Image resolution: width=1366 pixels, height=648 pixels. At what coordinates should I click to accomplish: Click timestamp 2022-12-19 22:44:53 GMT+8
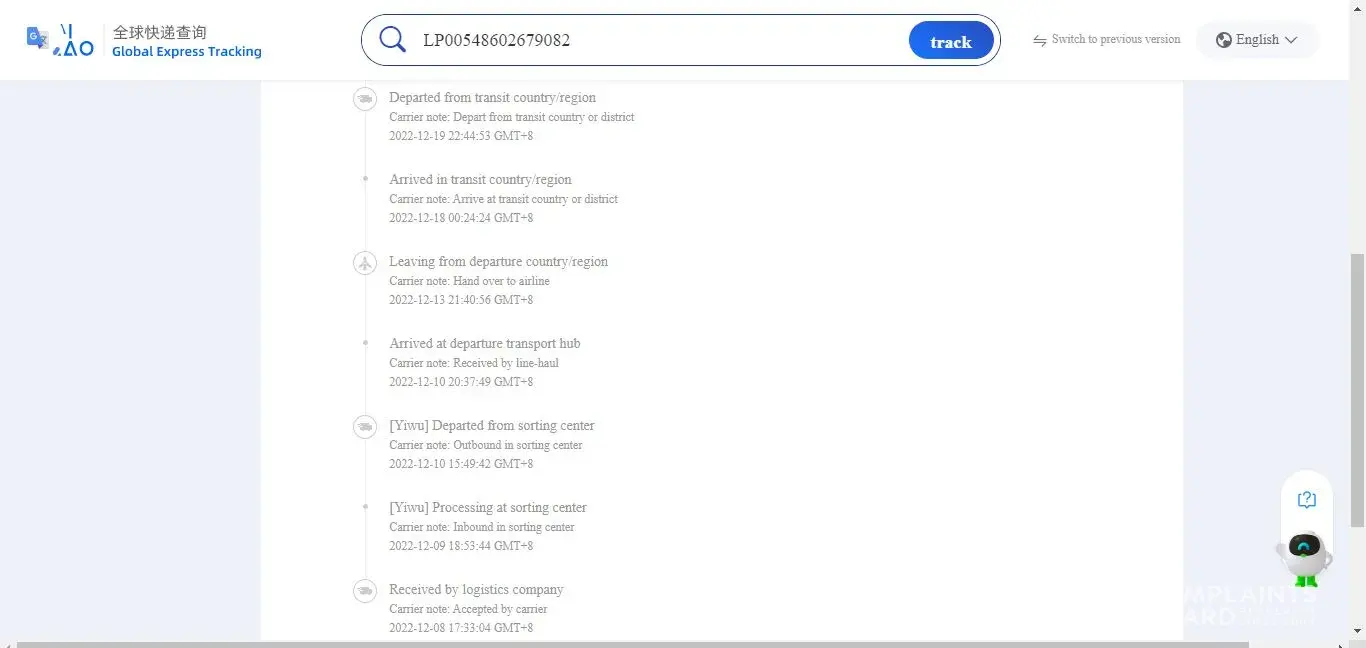coord(461,136)
